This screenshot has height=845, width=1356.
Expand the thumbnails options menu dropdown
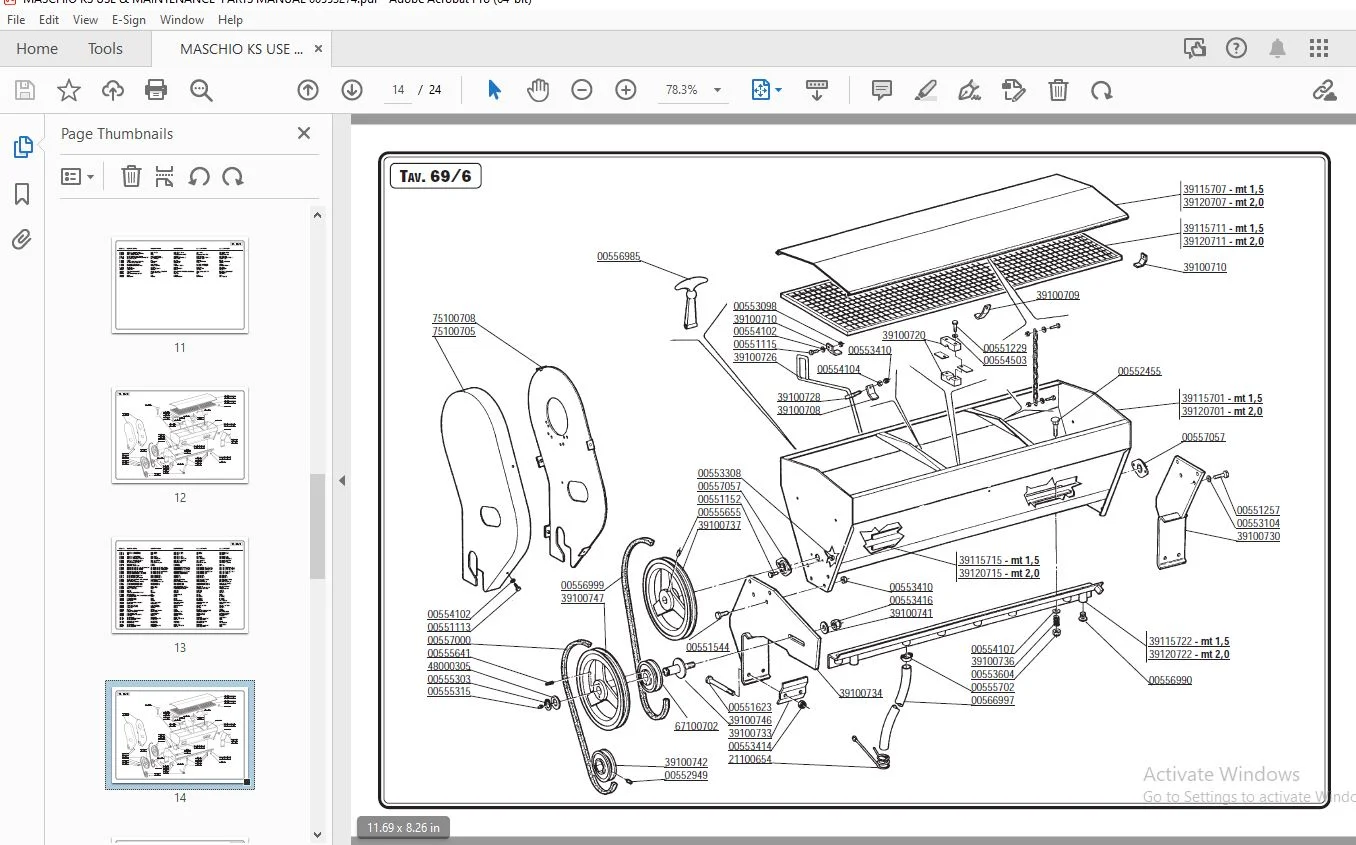pos(78,177)
